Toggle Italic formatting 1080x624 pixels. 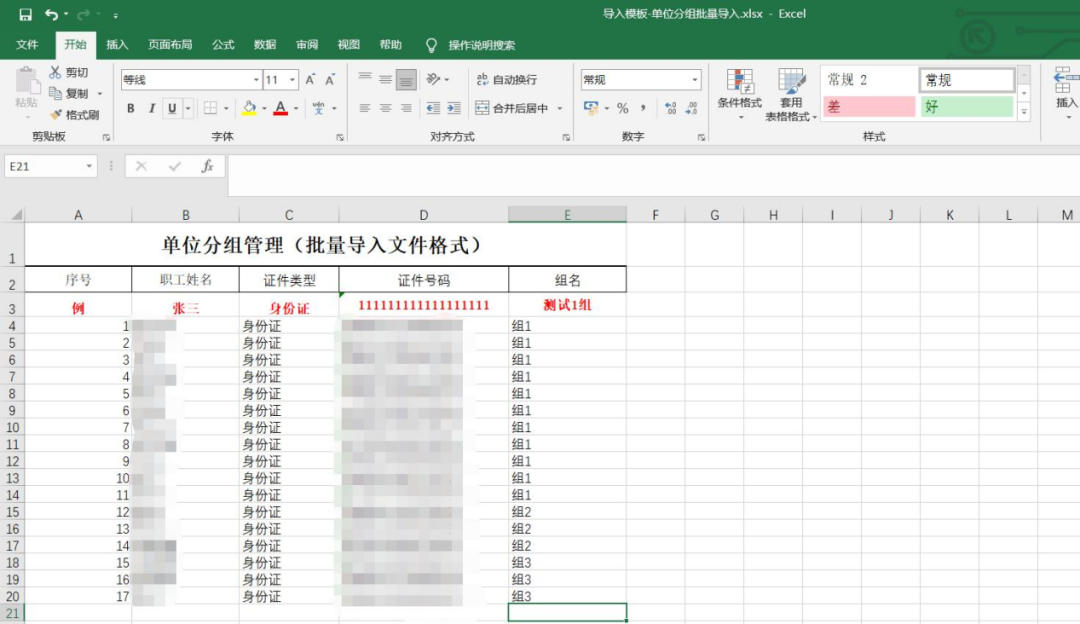[x=152, y=108]
